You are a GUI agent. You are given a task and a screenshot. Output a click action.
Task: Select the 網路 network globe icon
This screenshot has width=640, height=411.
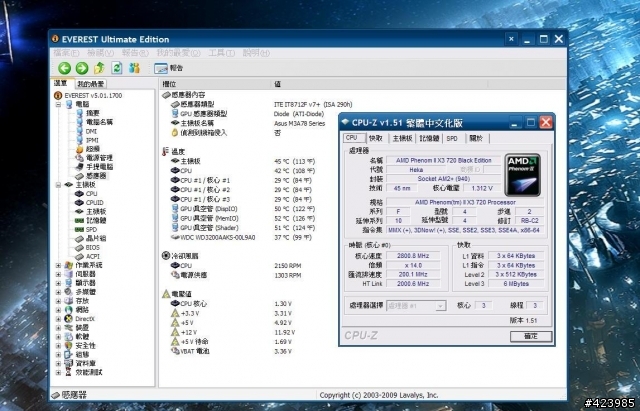[69, 310]
